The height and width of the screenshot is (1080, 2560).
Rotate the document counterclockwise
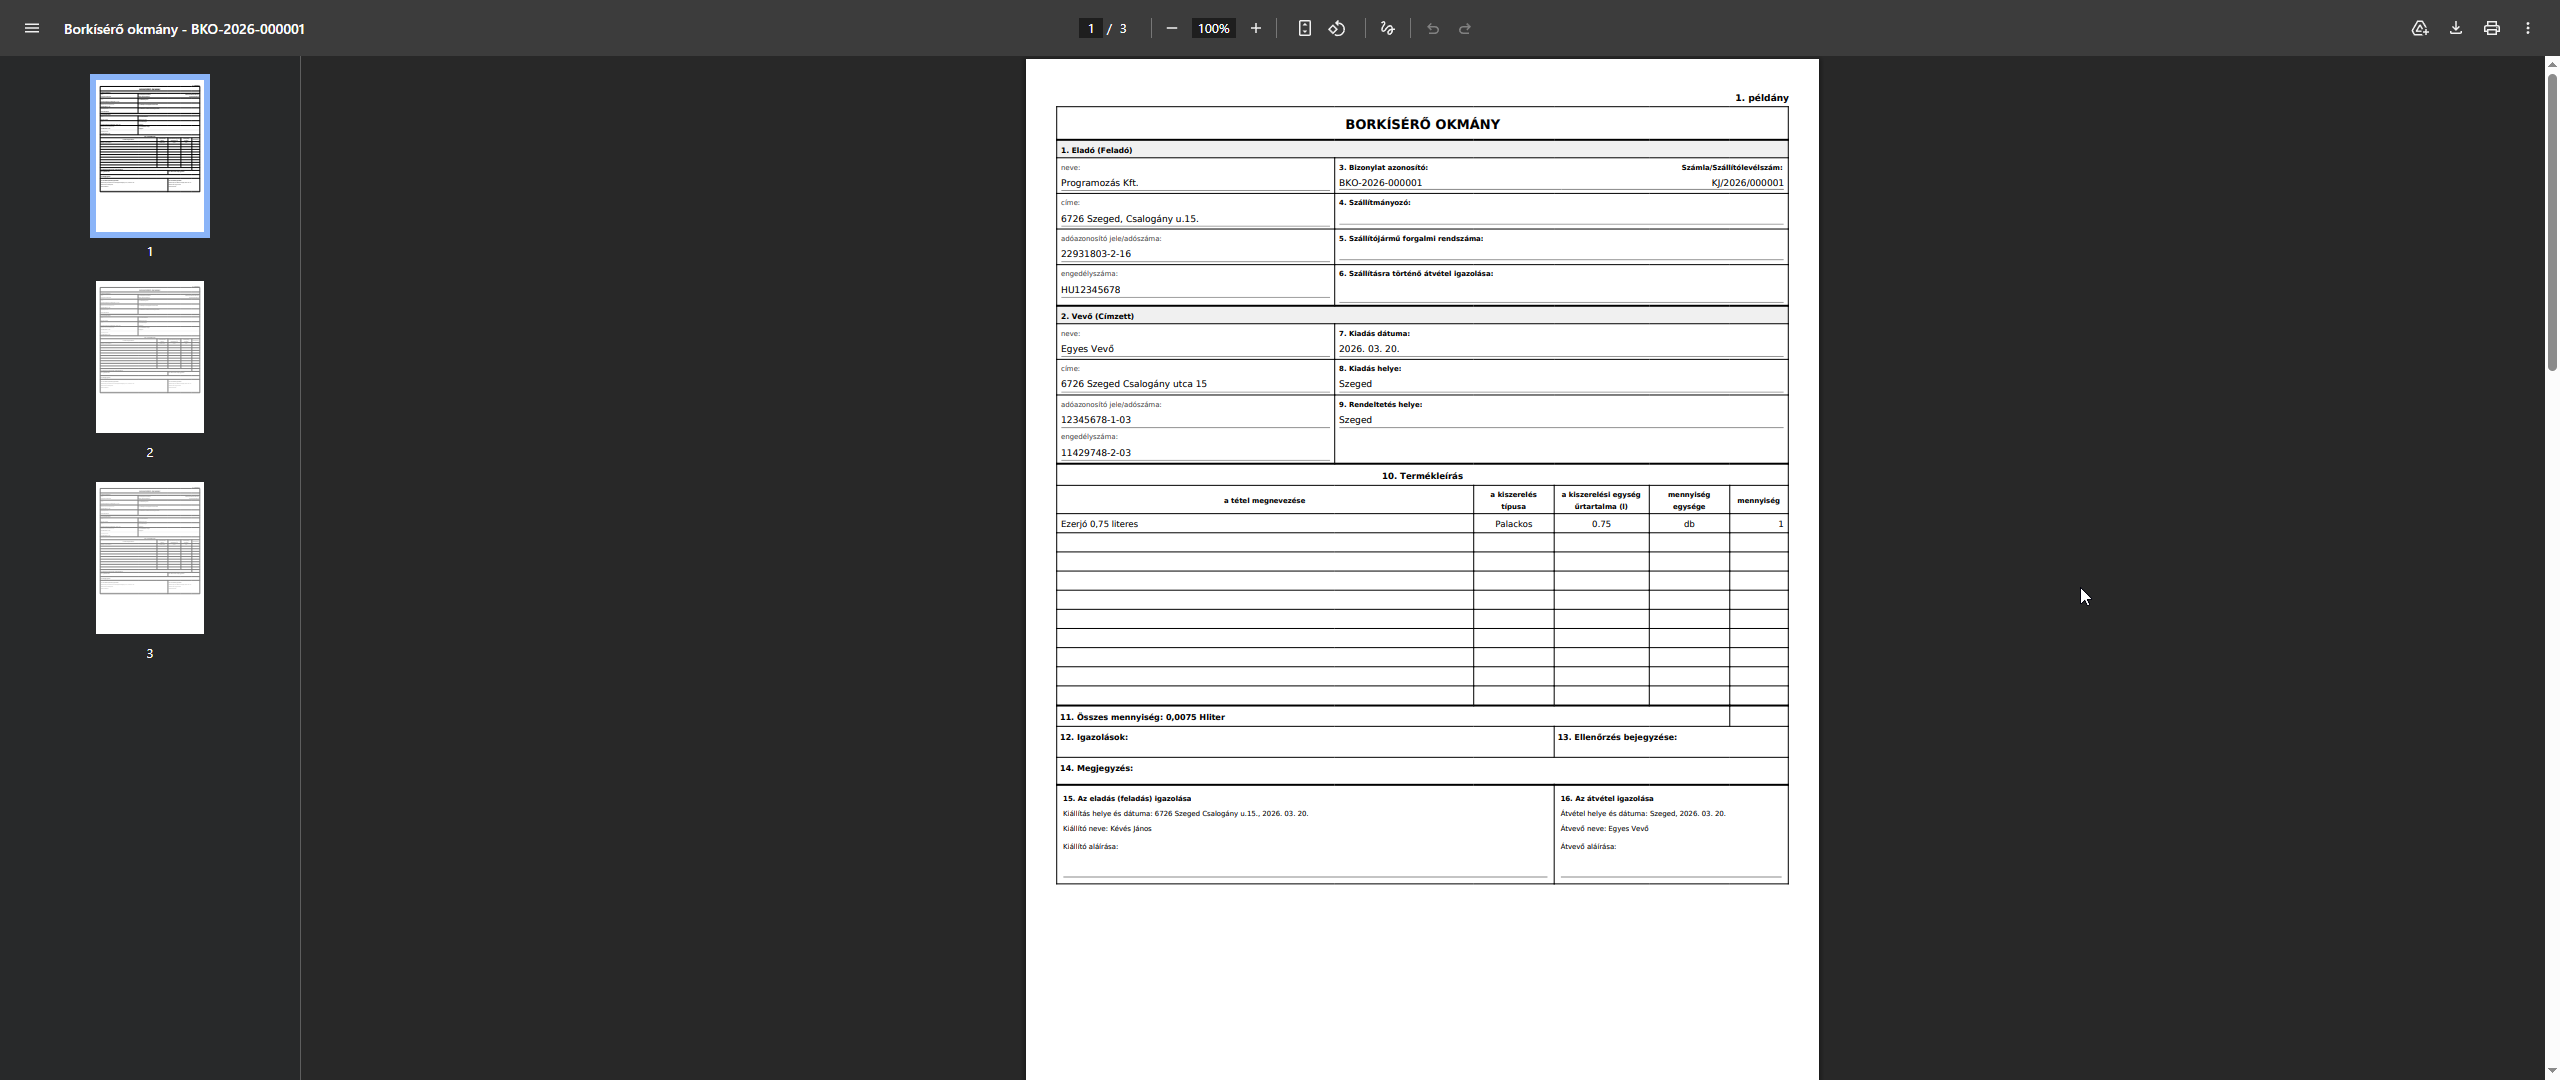tap(1337, 28)
